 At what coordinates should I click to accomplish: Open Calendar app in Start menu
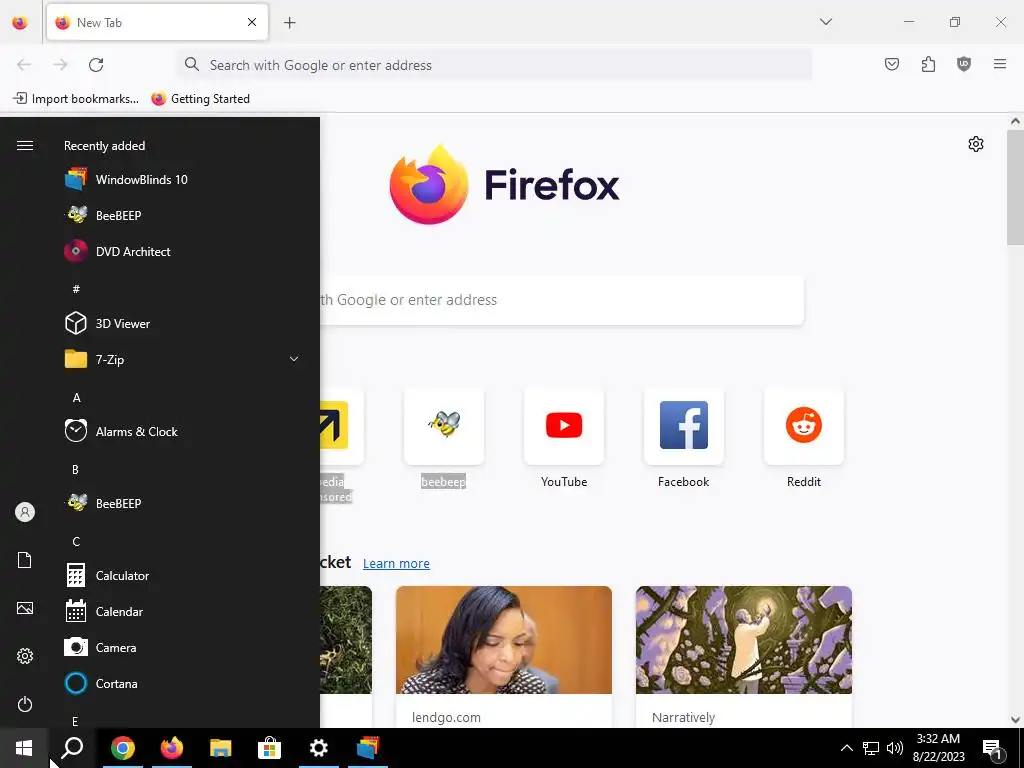point(183,612)
